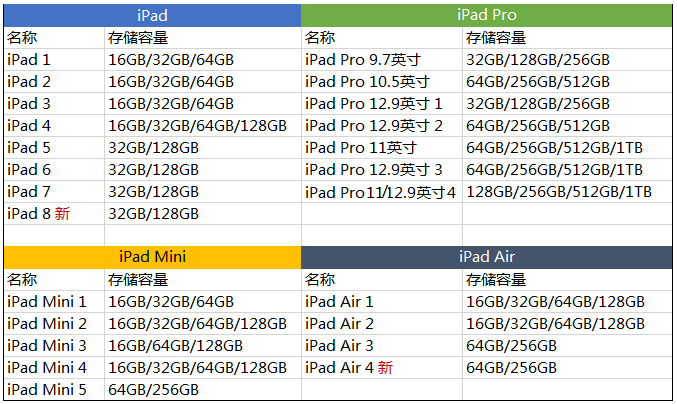Select 存储容量 column header under iPad Pro section
This screenshot has width=677, height=404.
567,38
